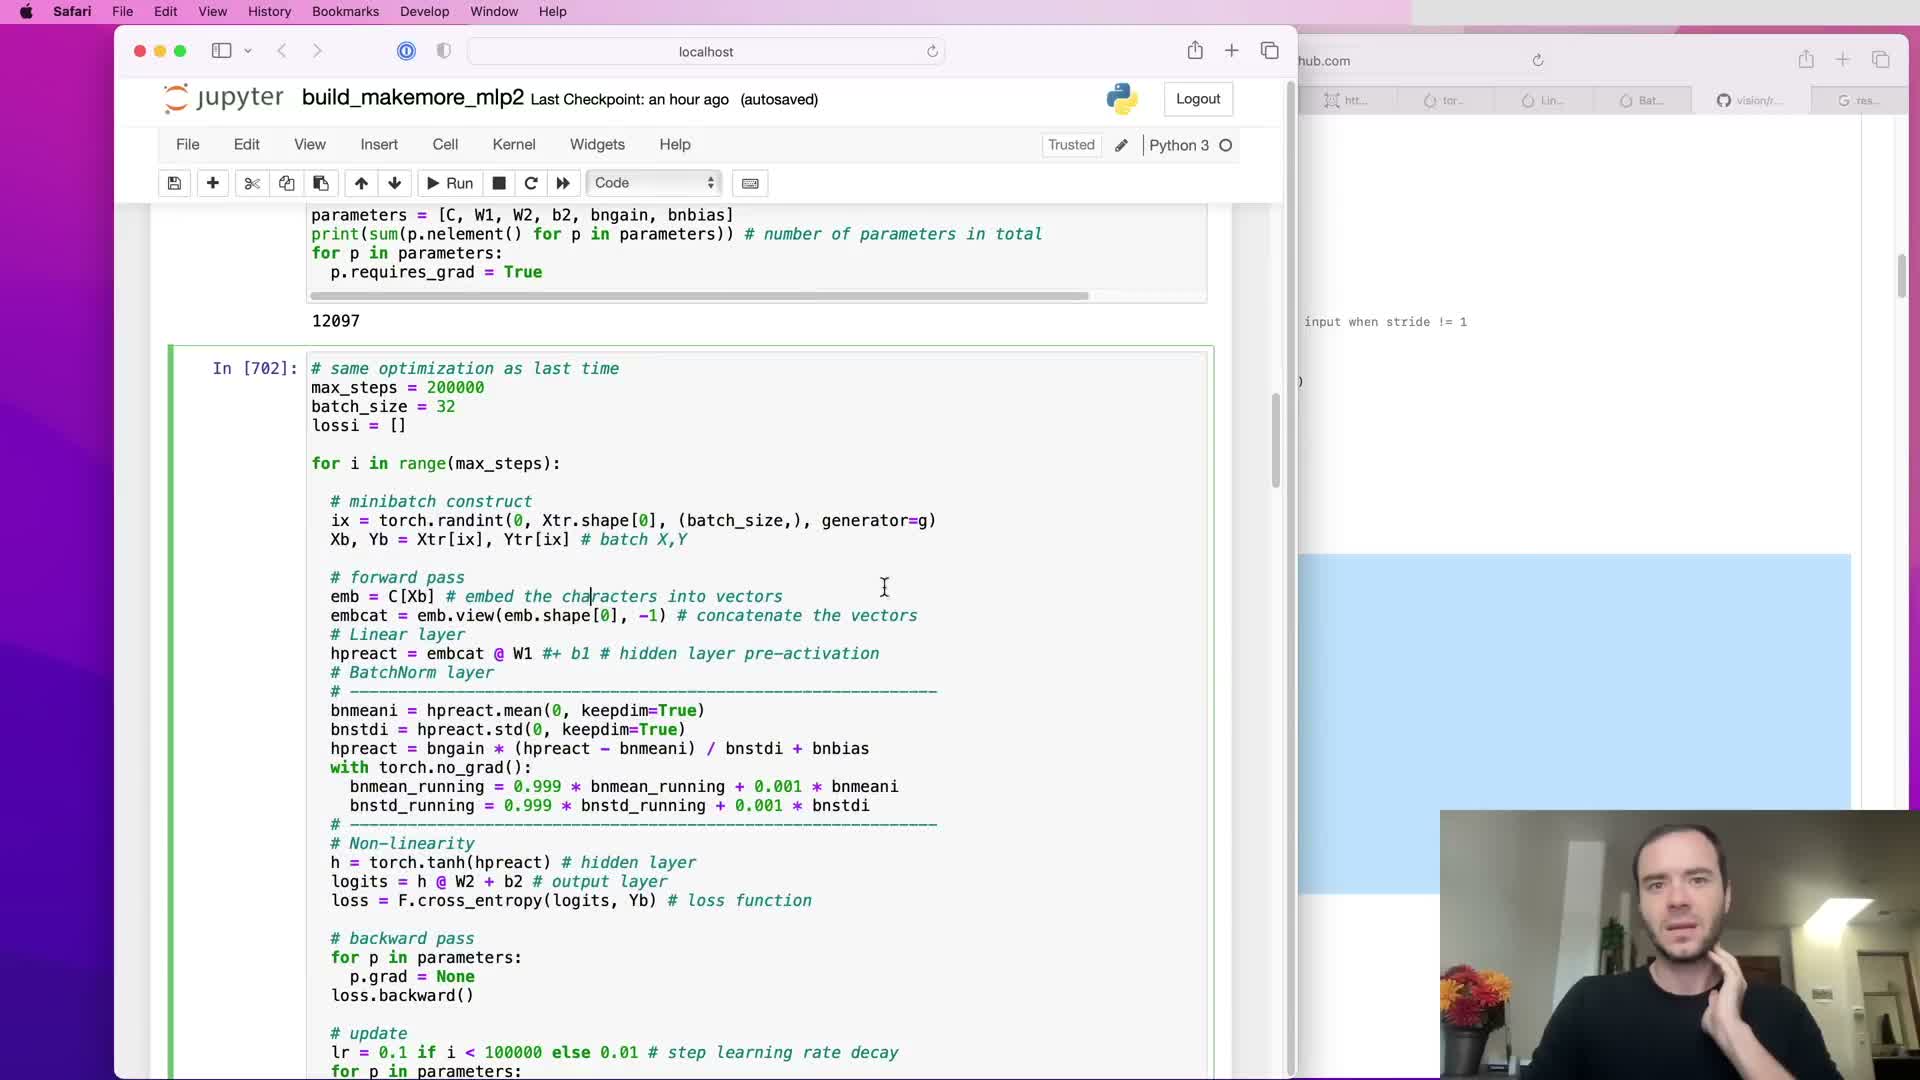The image size is (1920, 1080).
Task: Paste cells below with the paste icon
Action: pos(321,183)
